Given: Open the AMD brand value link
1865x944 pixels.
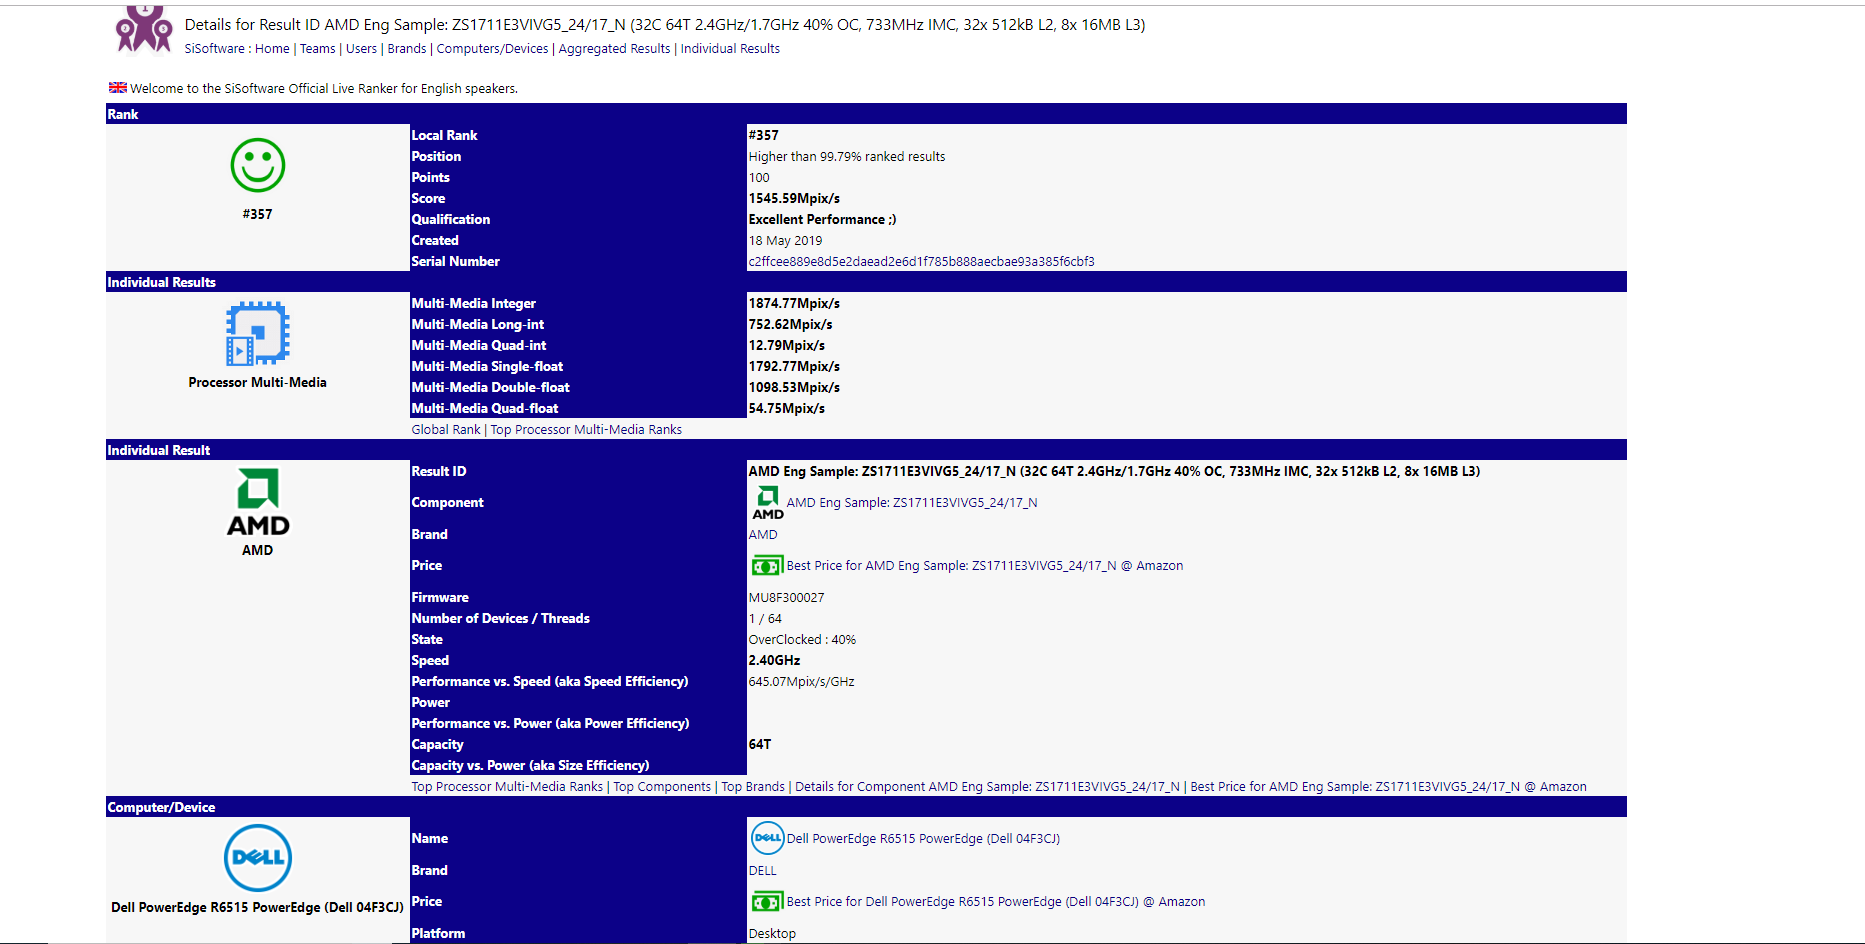Looking at the screenshot, I should [763, 535].
